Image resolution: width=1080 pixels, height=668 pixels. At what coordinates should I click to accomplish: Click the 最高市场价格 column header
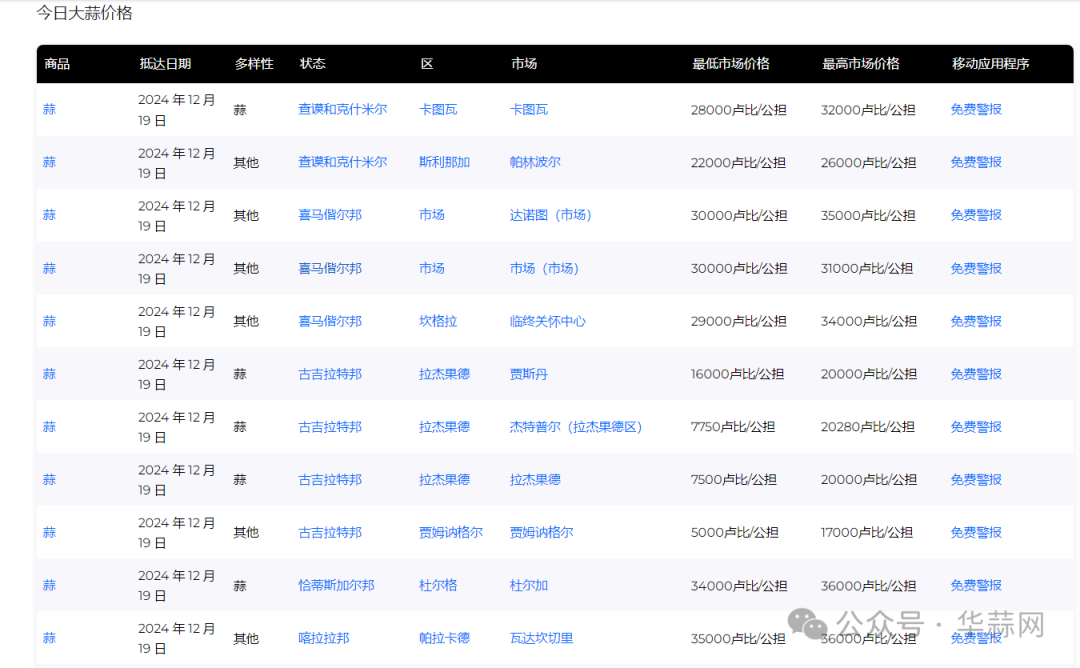[x=861, y=64]
